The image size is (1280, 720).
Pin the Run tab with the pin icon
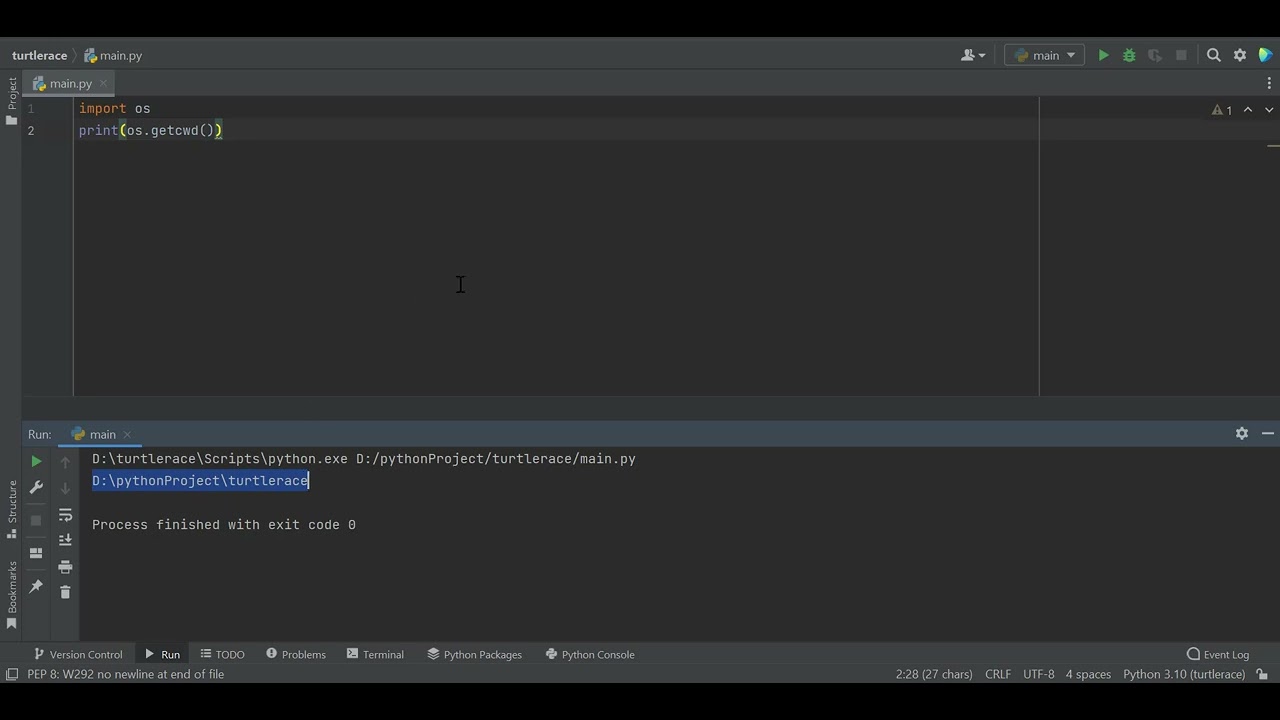[x=36, y=586]
